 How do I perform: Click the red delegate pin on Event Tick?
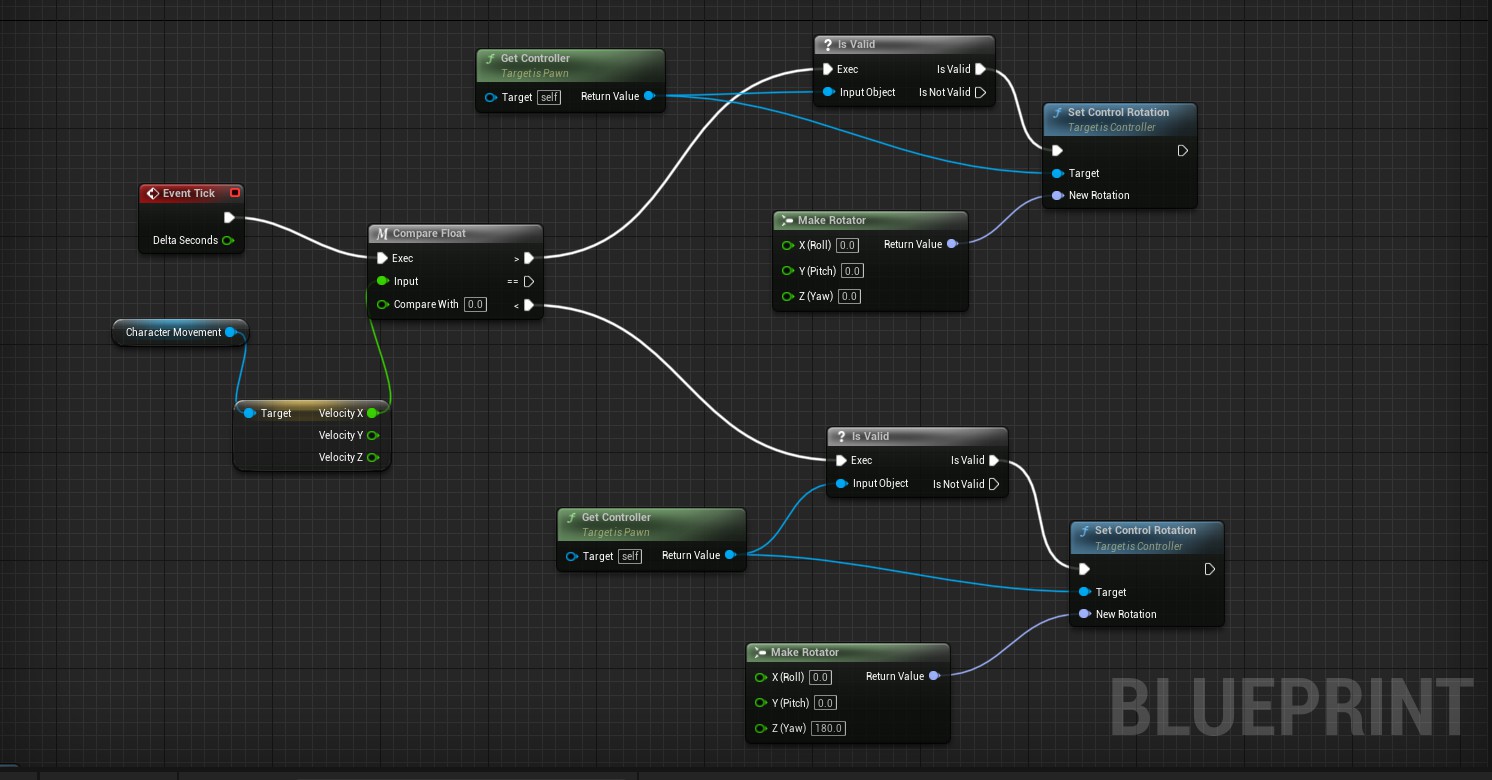[x=234, y=193]
